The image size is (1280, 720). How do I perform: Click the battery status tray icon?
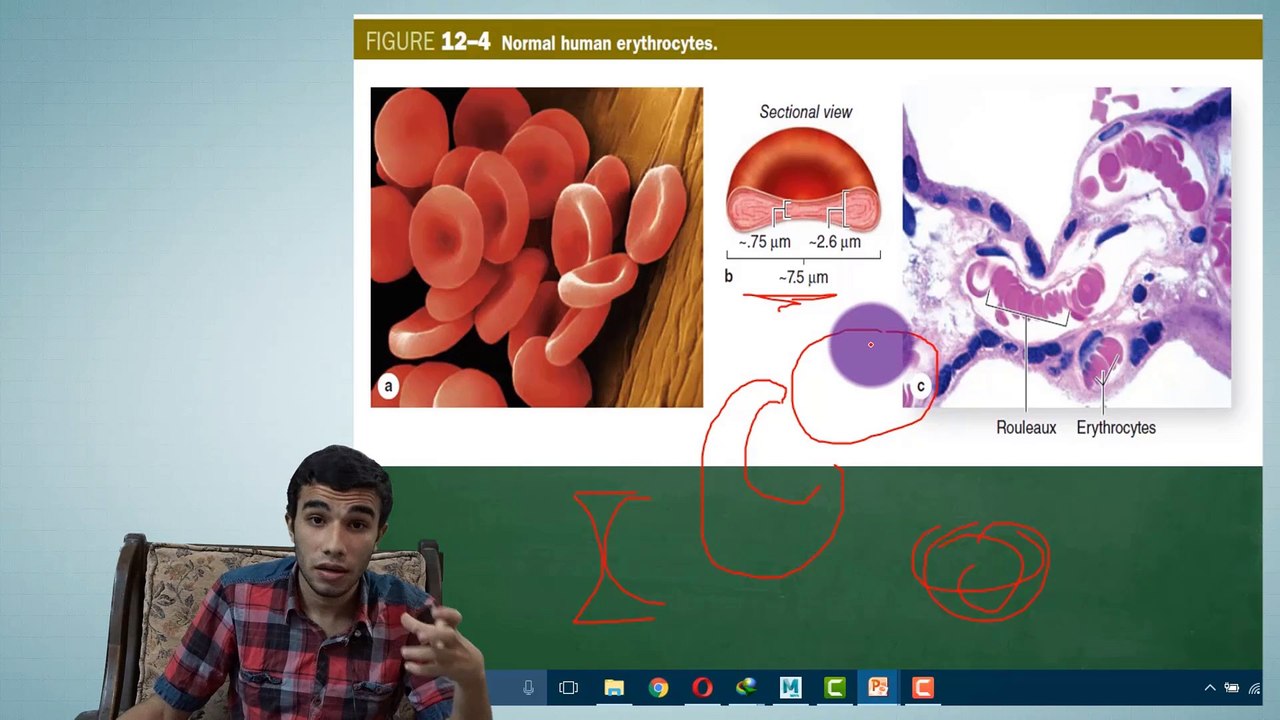pyautogui.click(x=1232, y=688)
